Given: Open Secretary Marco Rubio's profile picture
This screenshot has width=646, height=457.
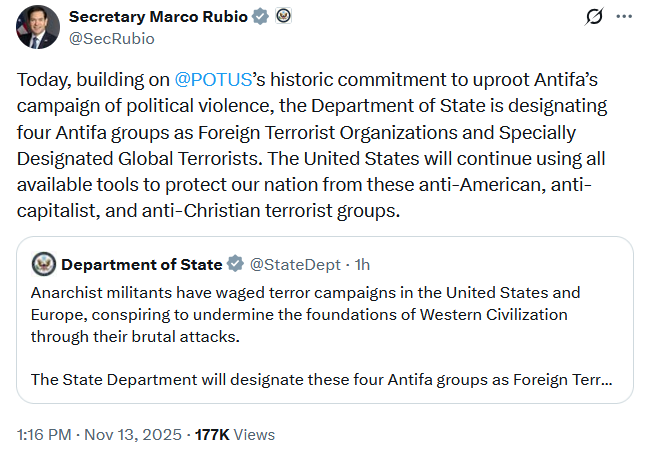Looking at the screenshot, I should [x=37, y=27].
